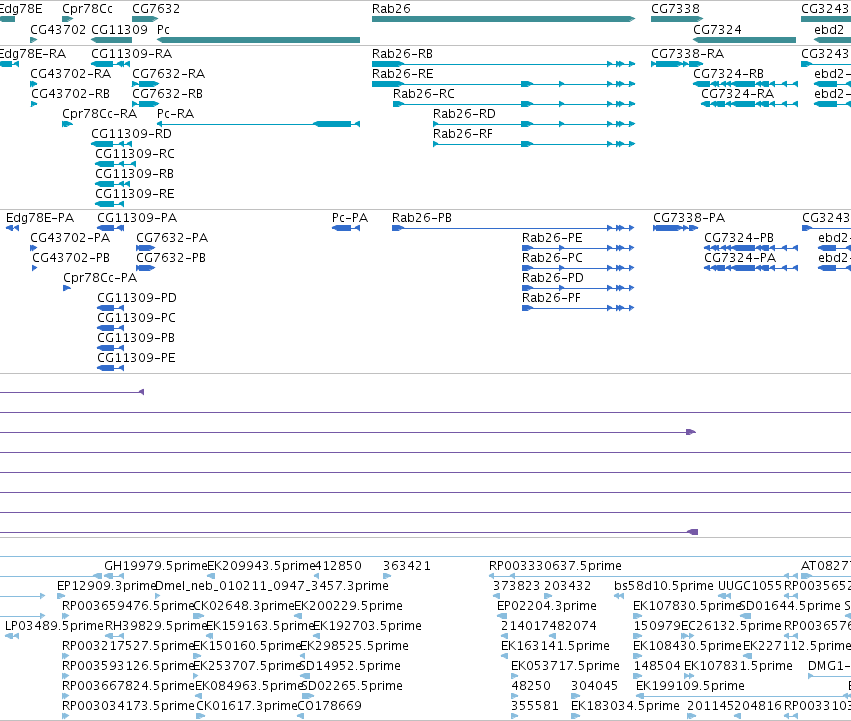The width and height of the screenshot is (851, 721).
Task: Click the CG43702 gene label
Action: click(58, 29)
